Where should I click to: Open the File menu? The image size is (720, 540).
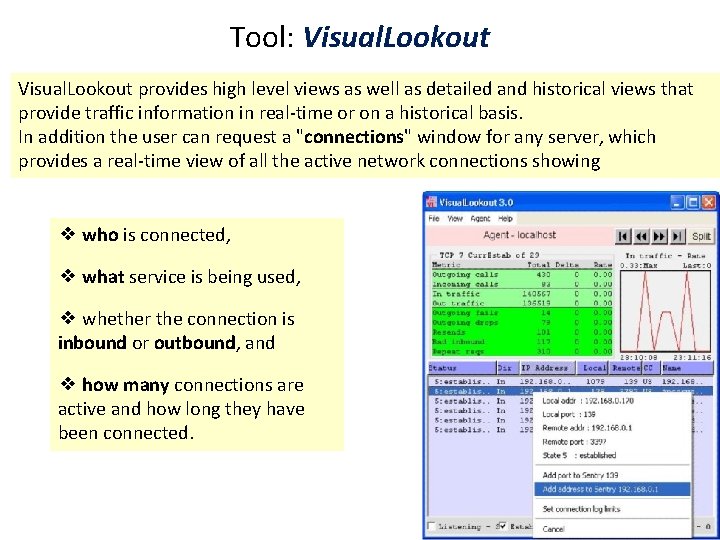pos(433,219)
